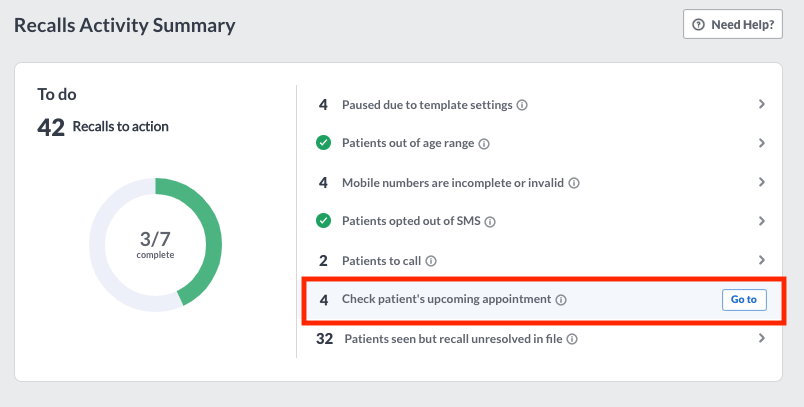804x407 pixels.
Task: Click info icon beside Mobile numbers are incomplete or invalid
Action: 574,183
